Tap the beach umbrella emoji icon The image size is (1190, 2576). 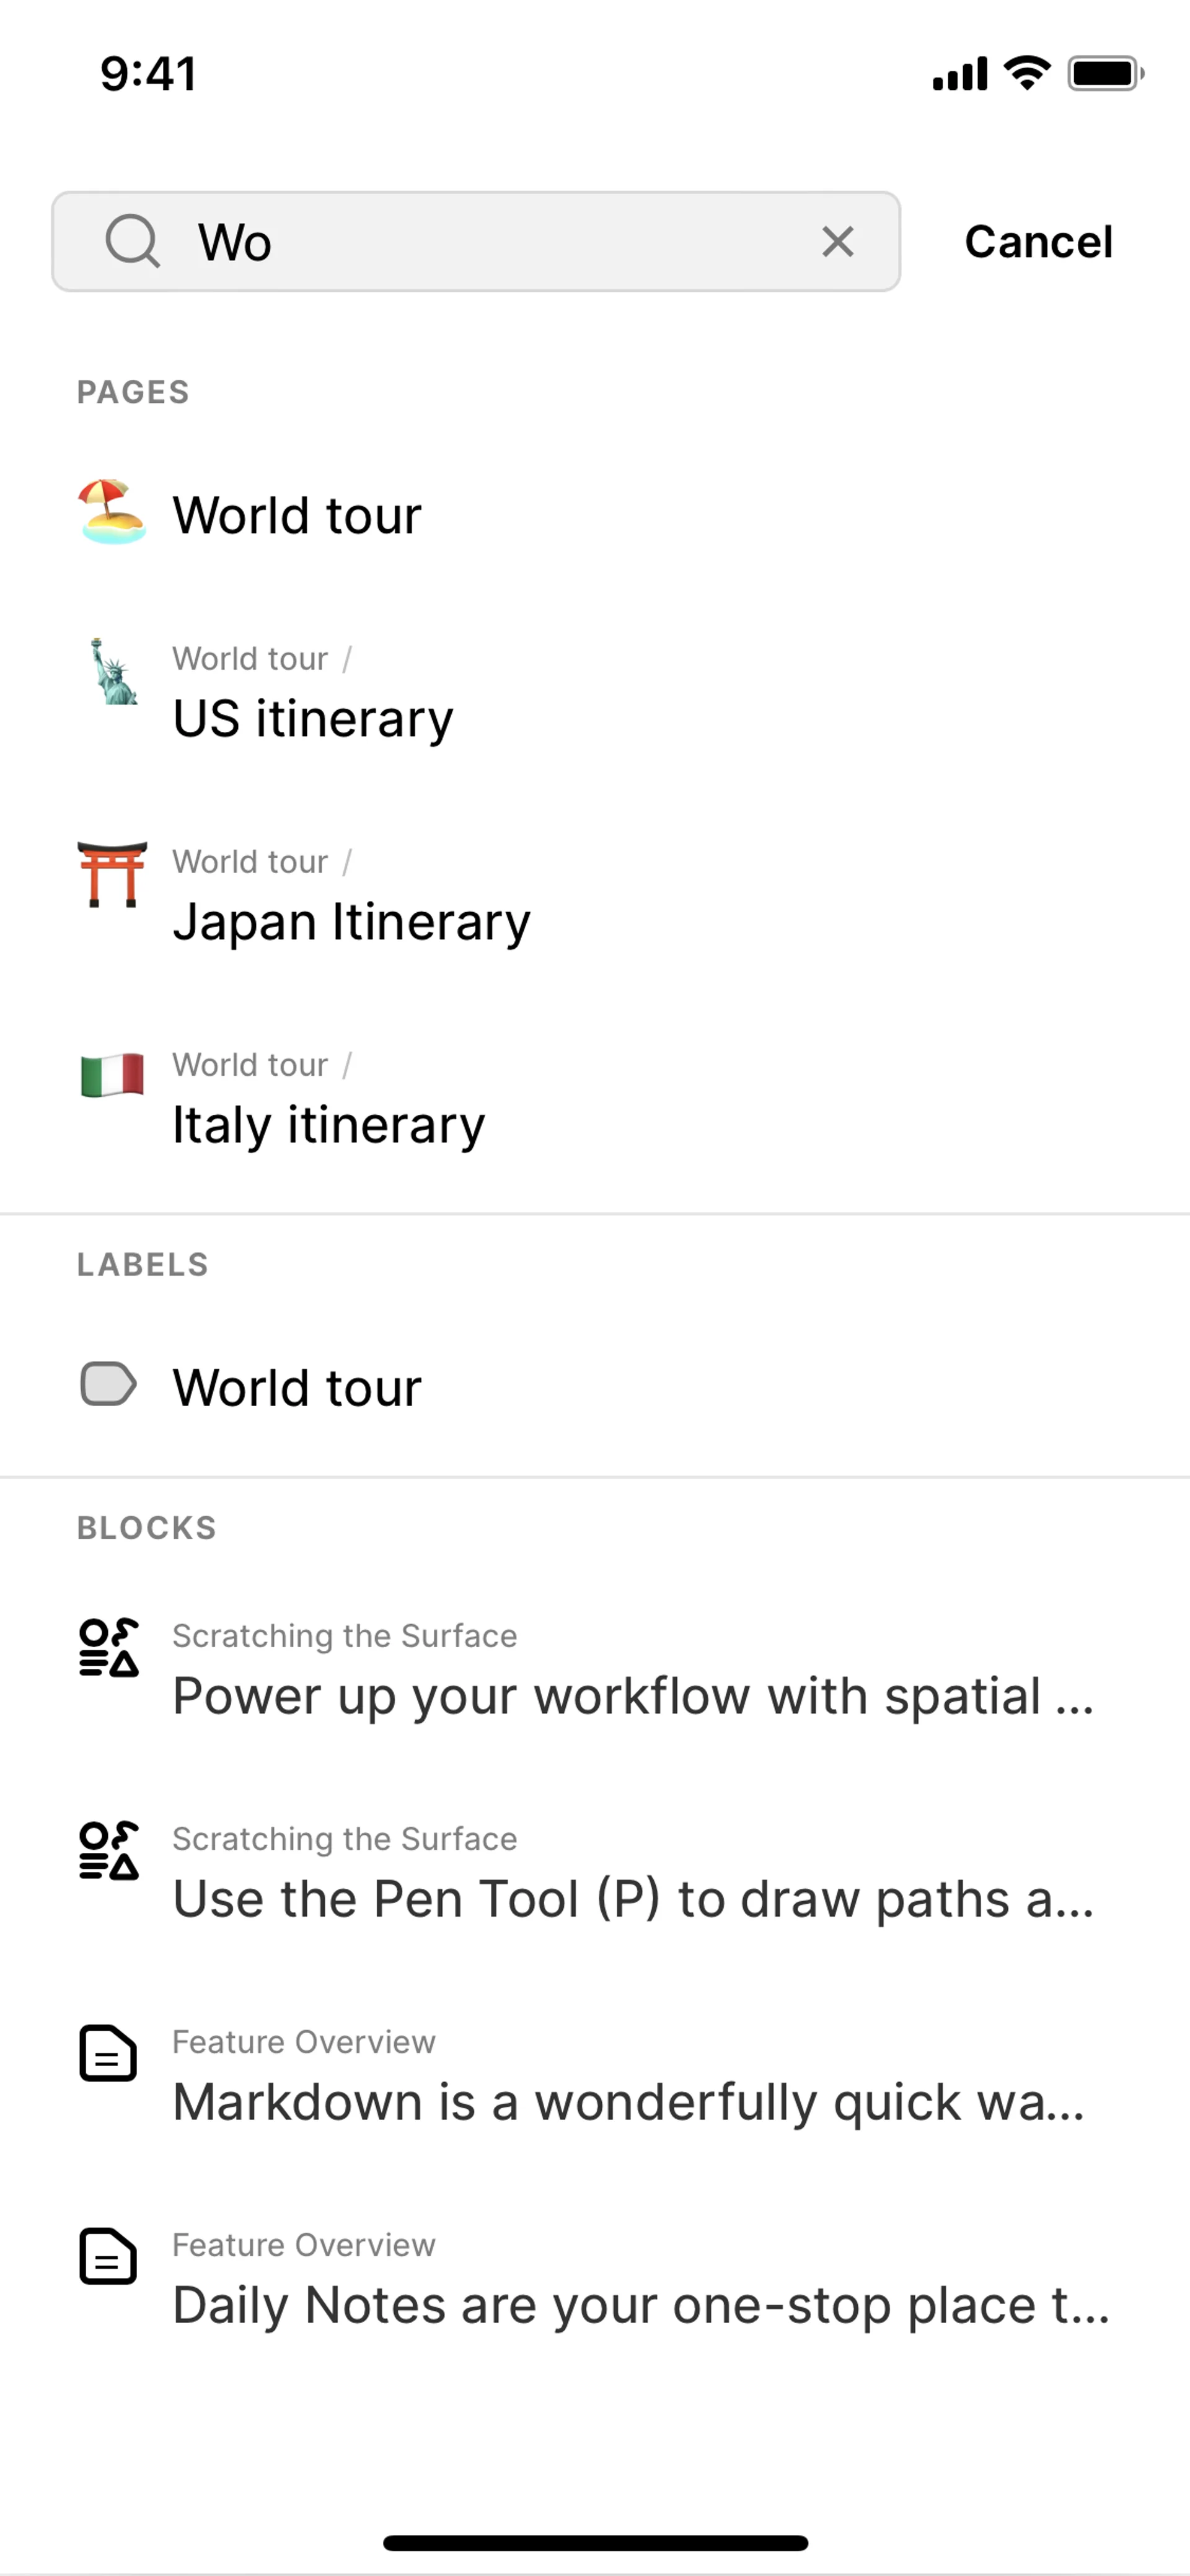click(112, 513)
